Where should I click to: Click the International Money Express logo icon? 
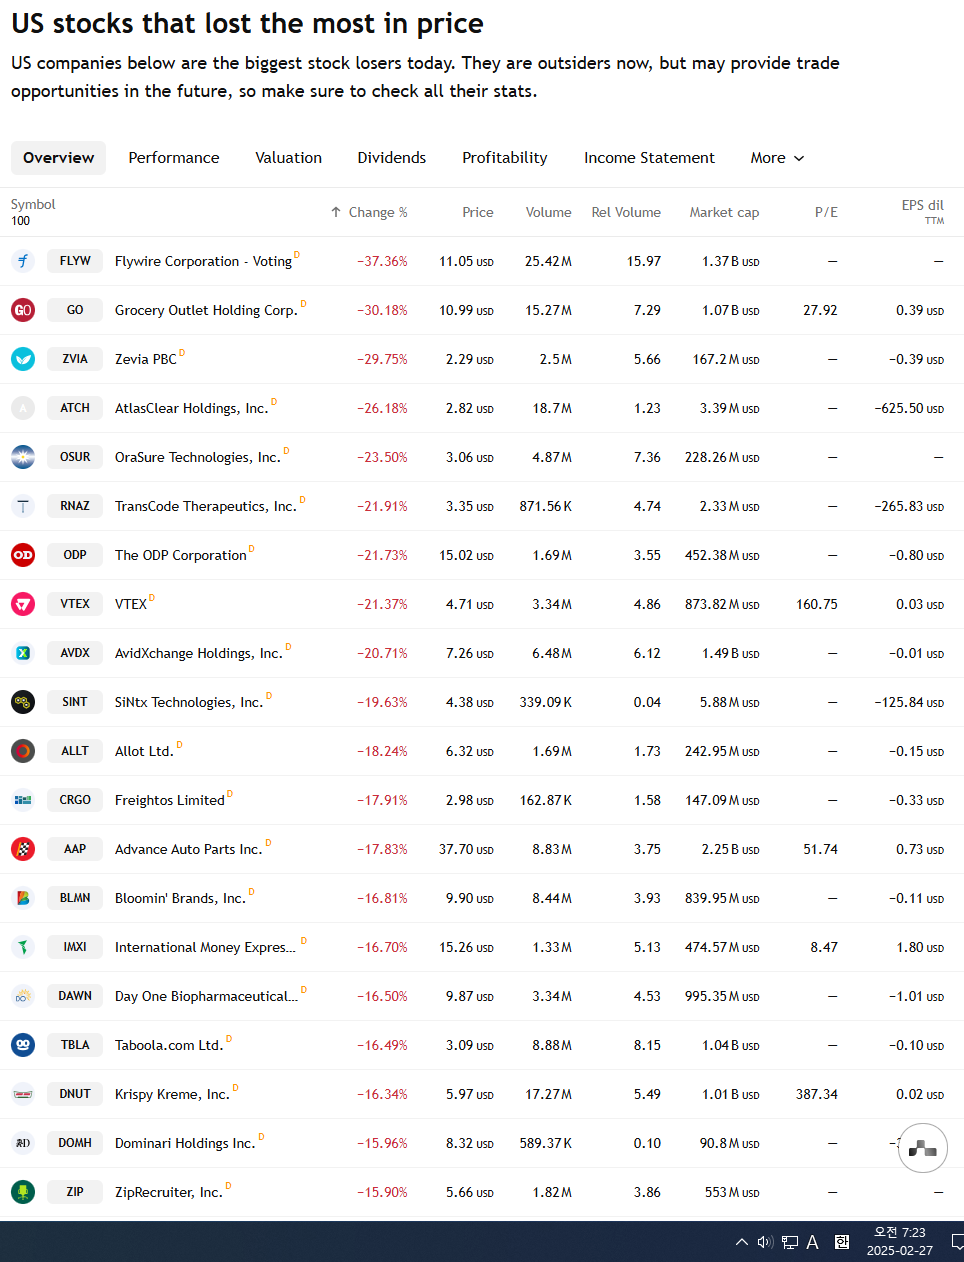(x=23, y=947)
